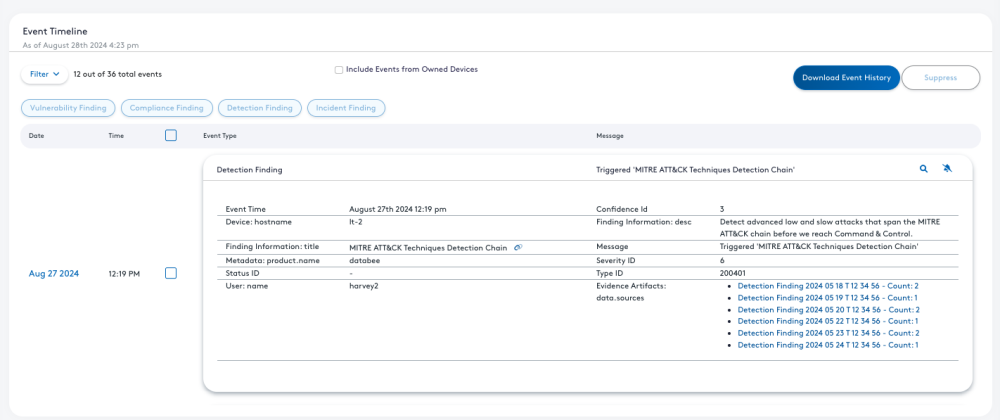Open Detection Finding 2024 05 20 evidence link

pyautogui.click(x=828, y=309)
